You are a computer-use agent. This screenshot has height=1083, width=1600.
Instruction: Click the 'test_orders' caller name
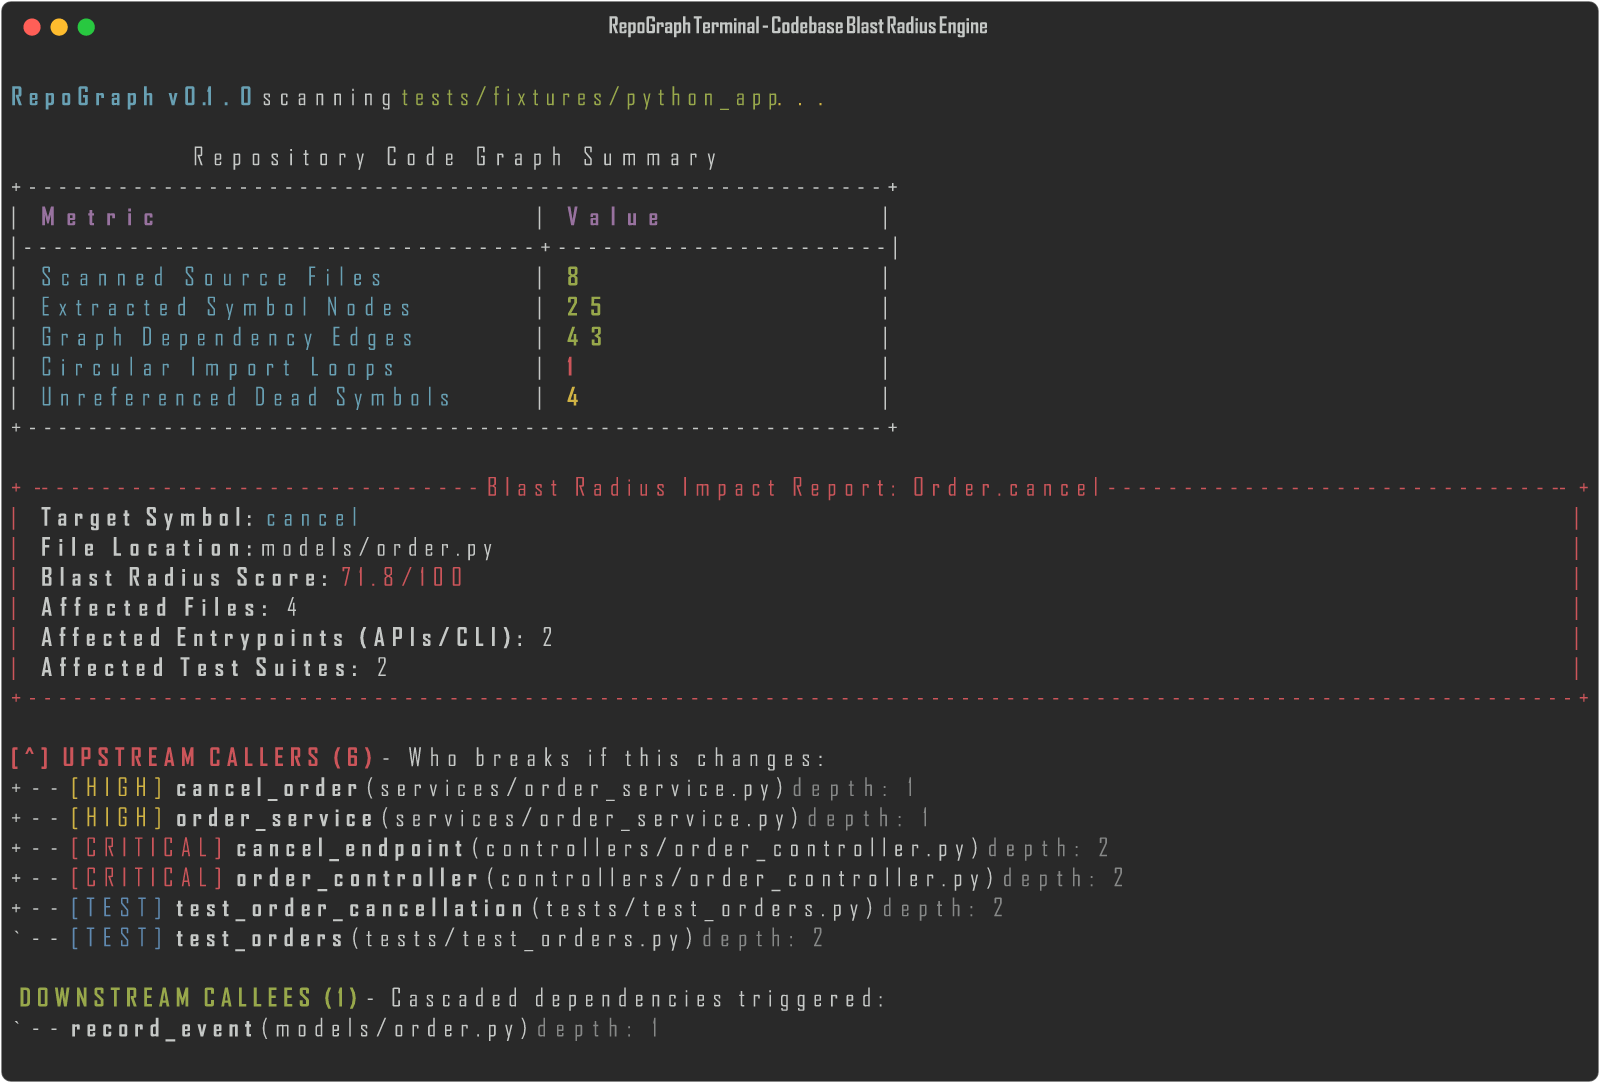pyautogui.click(x=260, y=938)
